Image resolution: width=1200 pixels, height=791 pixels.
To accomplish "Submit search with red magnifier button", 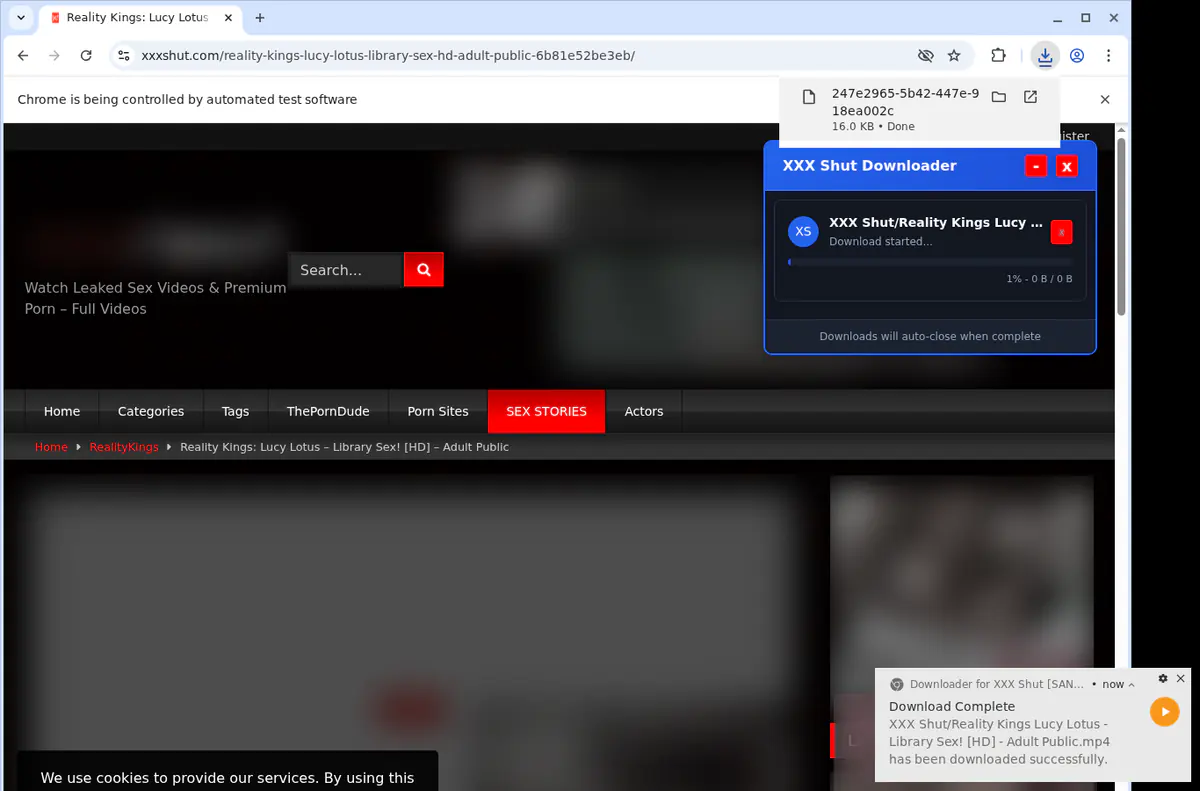I will [x=424, y=269].
